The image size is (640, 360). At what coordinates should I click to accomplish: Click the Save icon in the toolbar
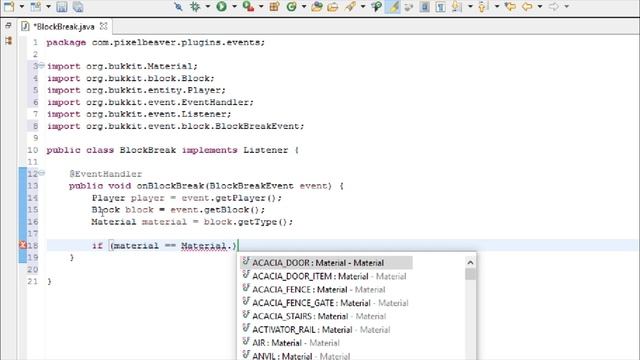pos(62,7)
